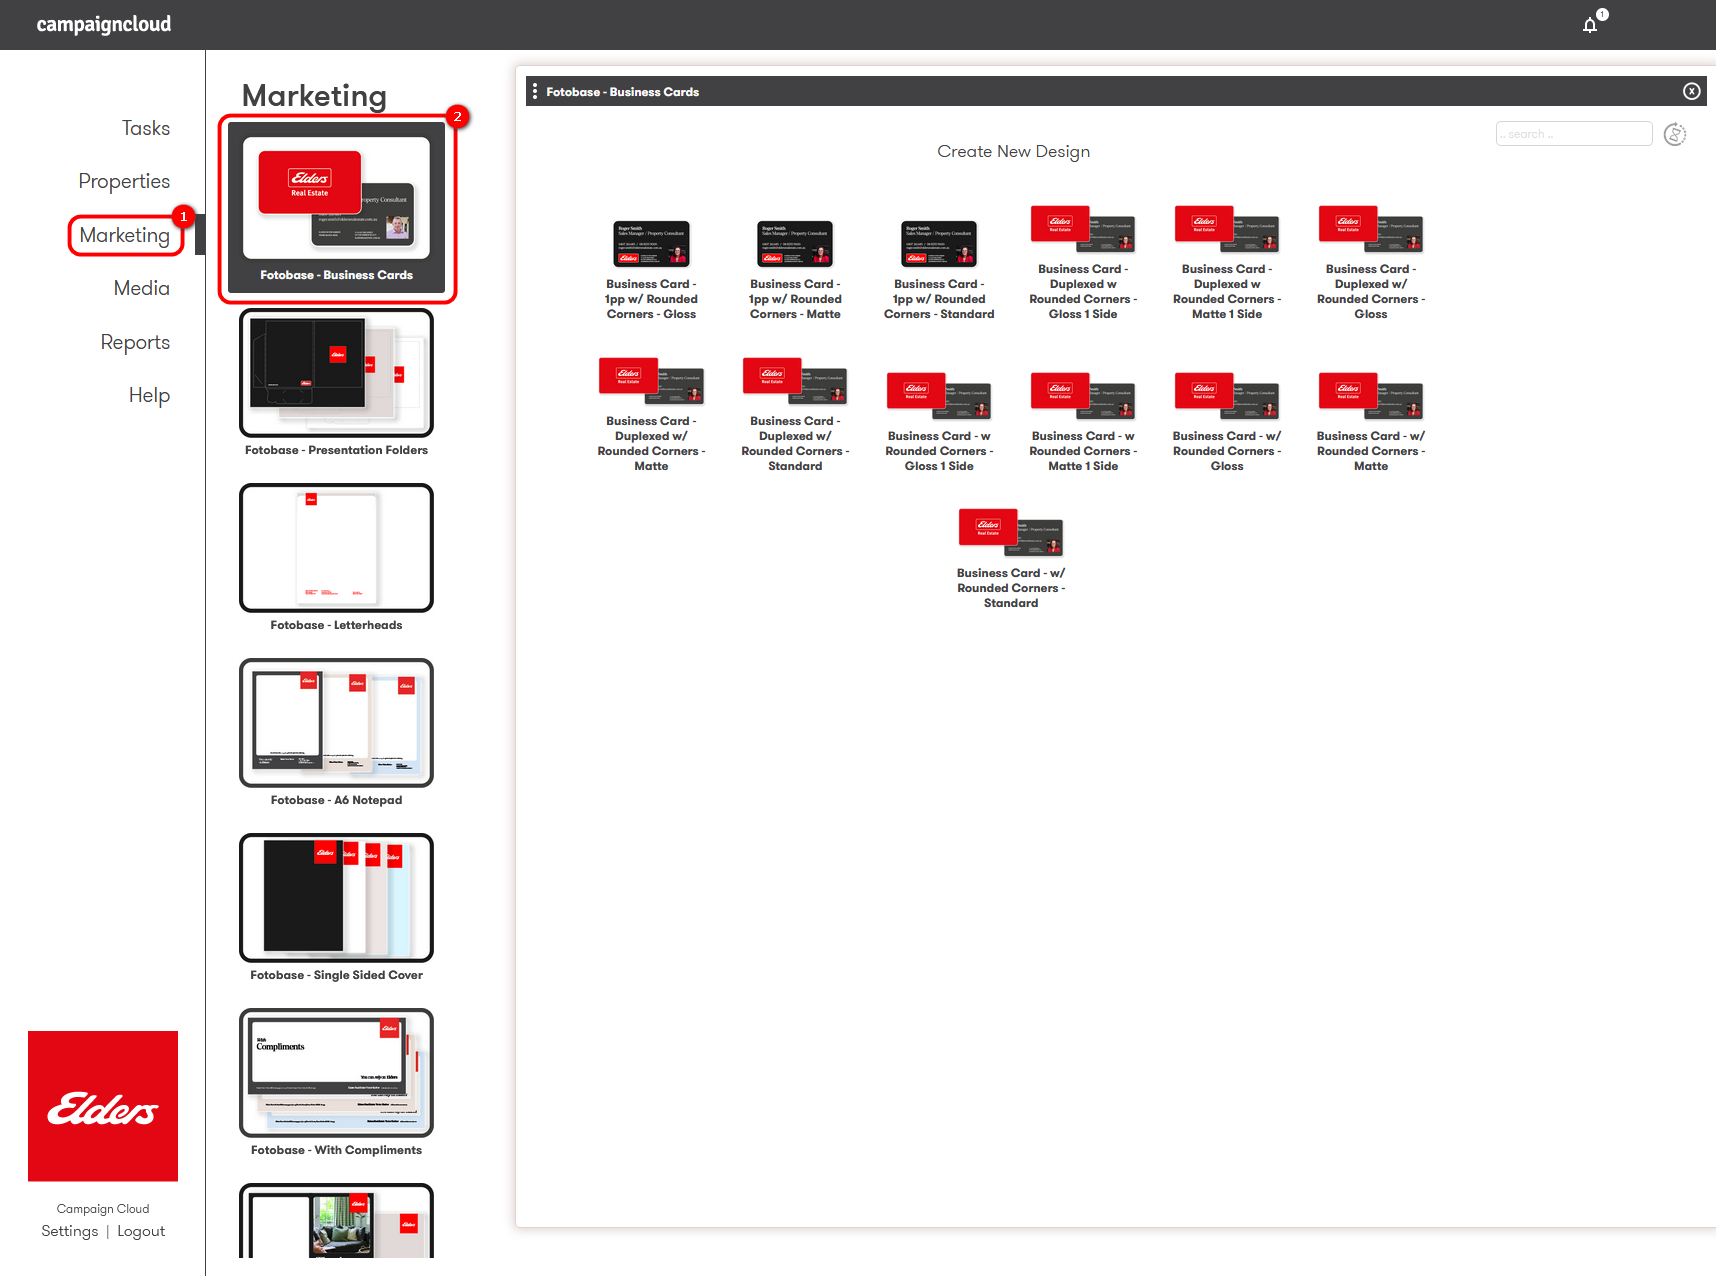Choose Duplexed w/ Rounded Corners - Gloss template

[x=1371, y=263]
